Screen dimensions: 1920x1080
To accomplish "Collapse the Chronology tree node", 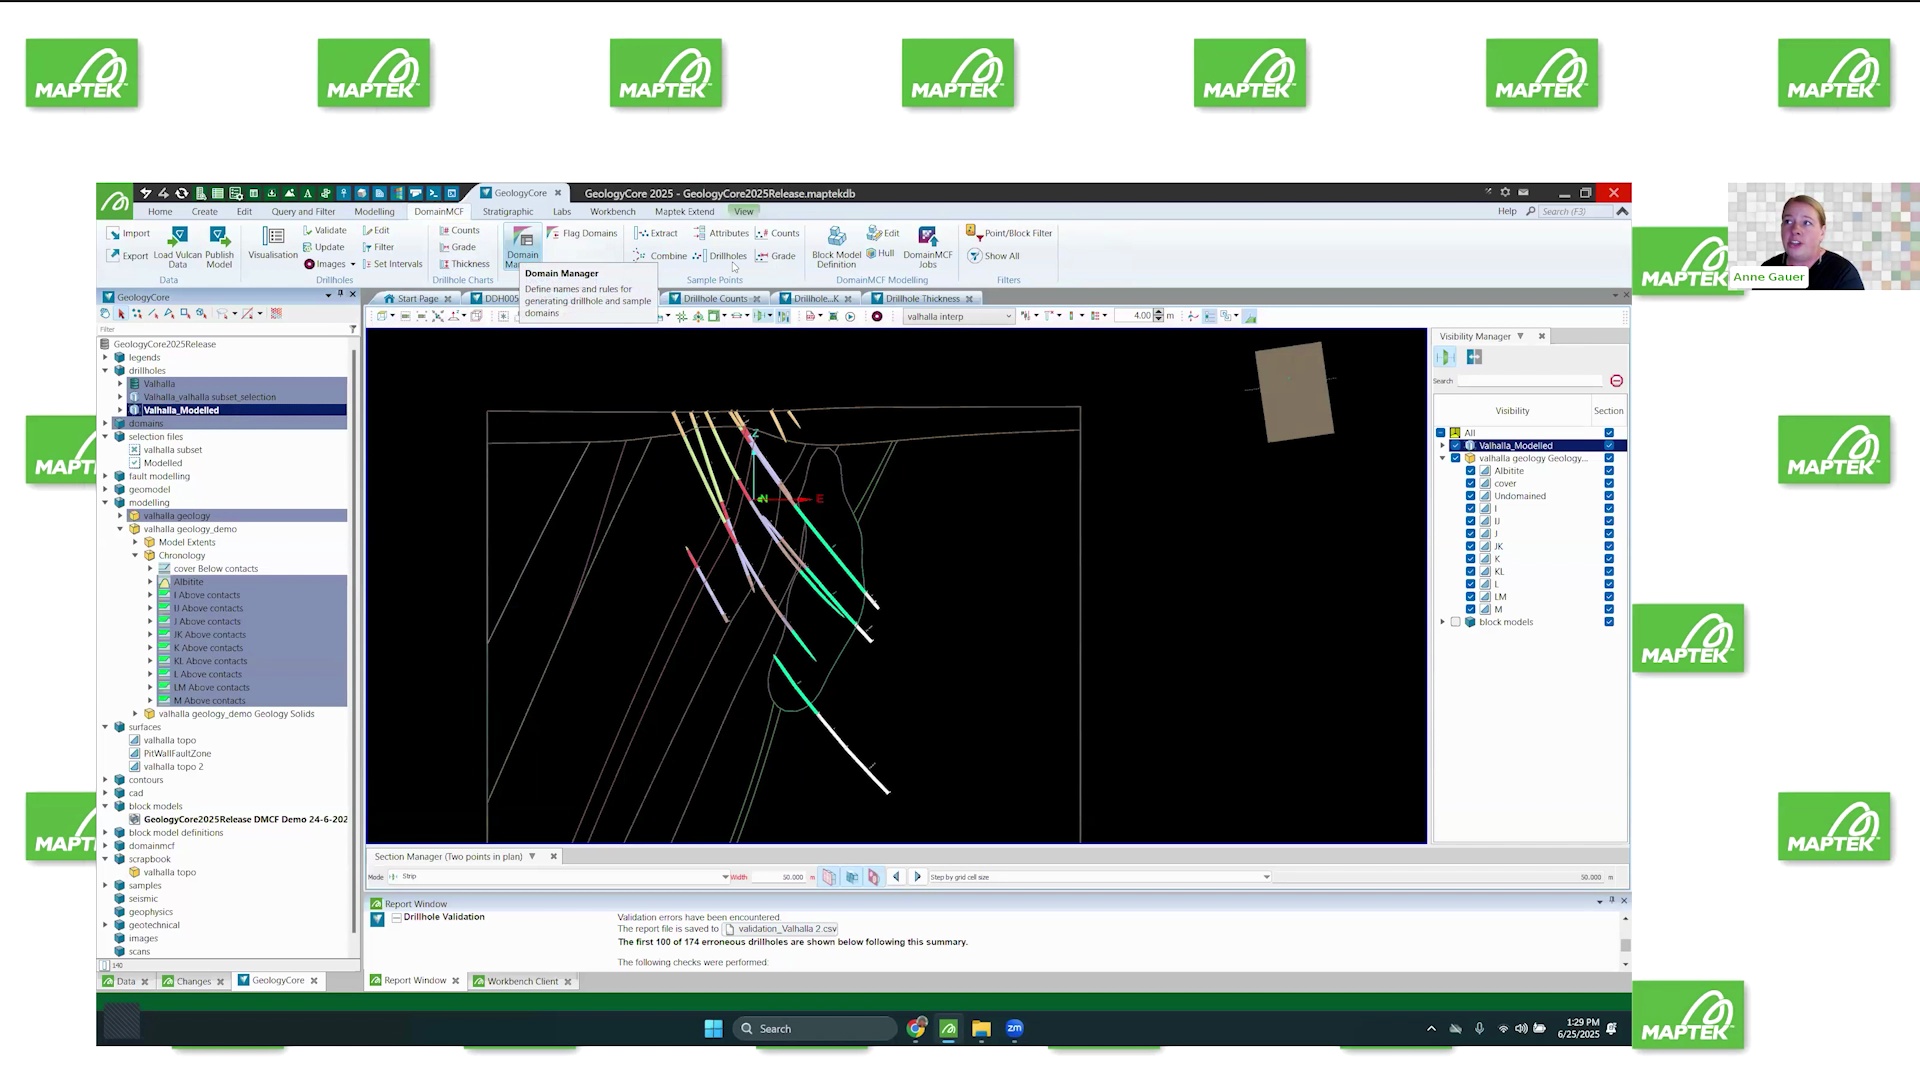I will [x=135, y=555].
